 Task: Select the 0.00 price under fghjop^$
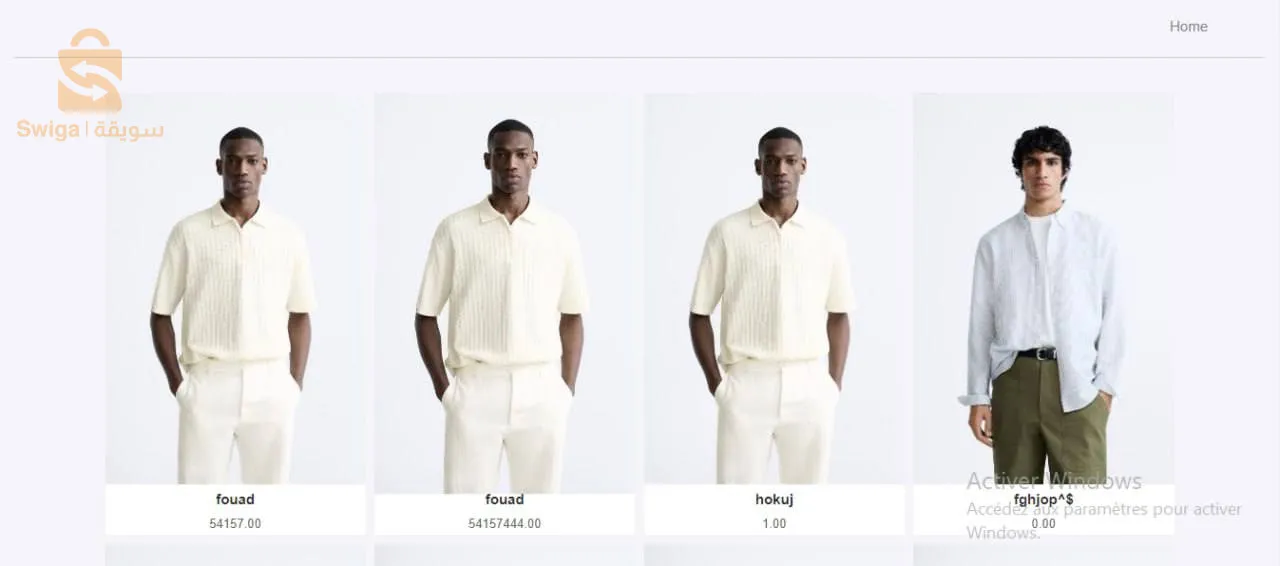[1043, 523]
